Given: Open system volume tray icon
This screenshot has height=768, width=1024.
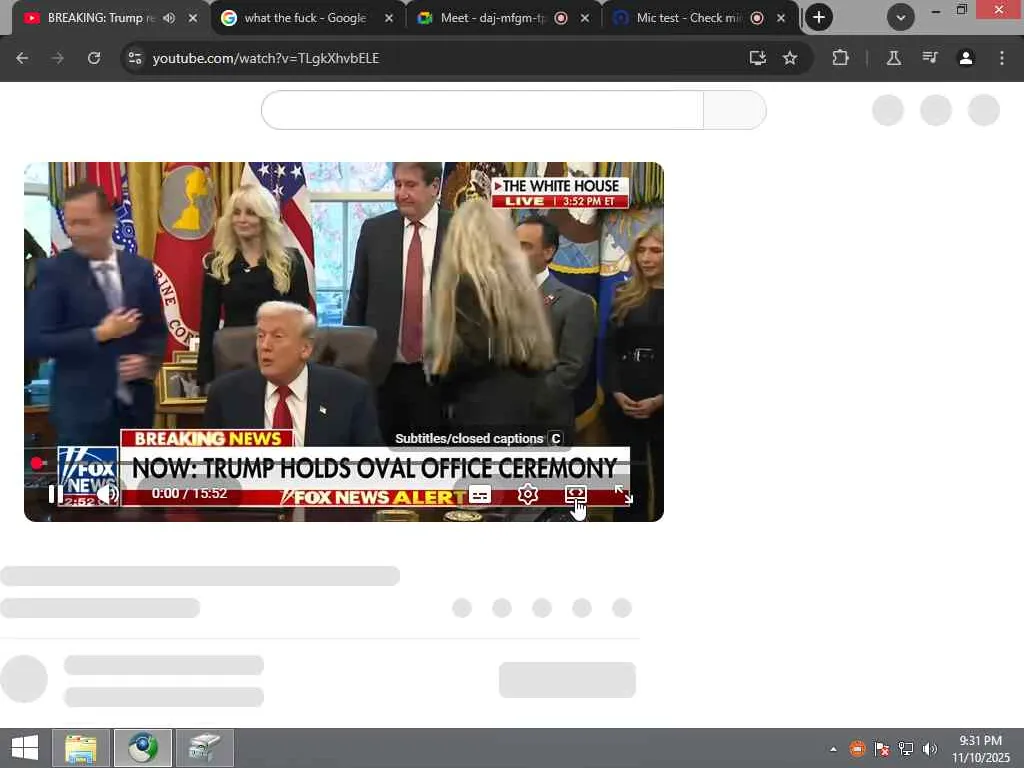Looking at the screenshot, I should [x=930, y=748].
